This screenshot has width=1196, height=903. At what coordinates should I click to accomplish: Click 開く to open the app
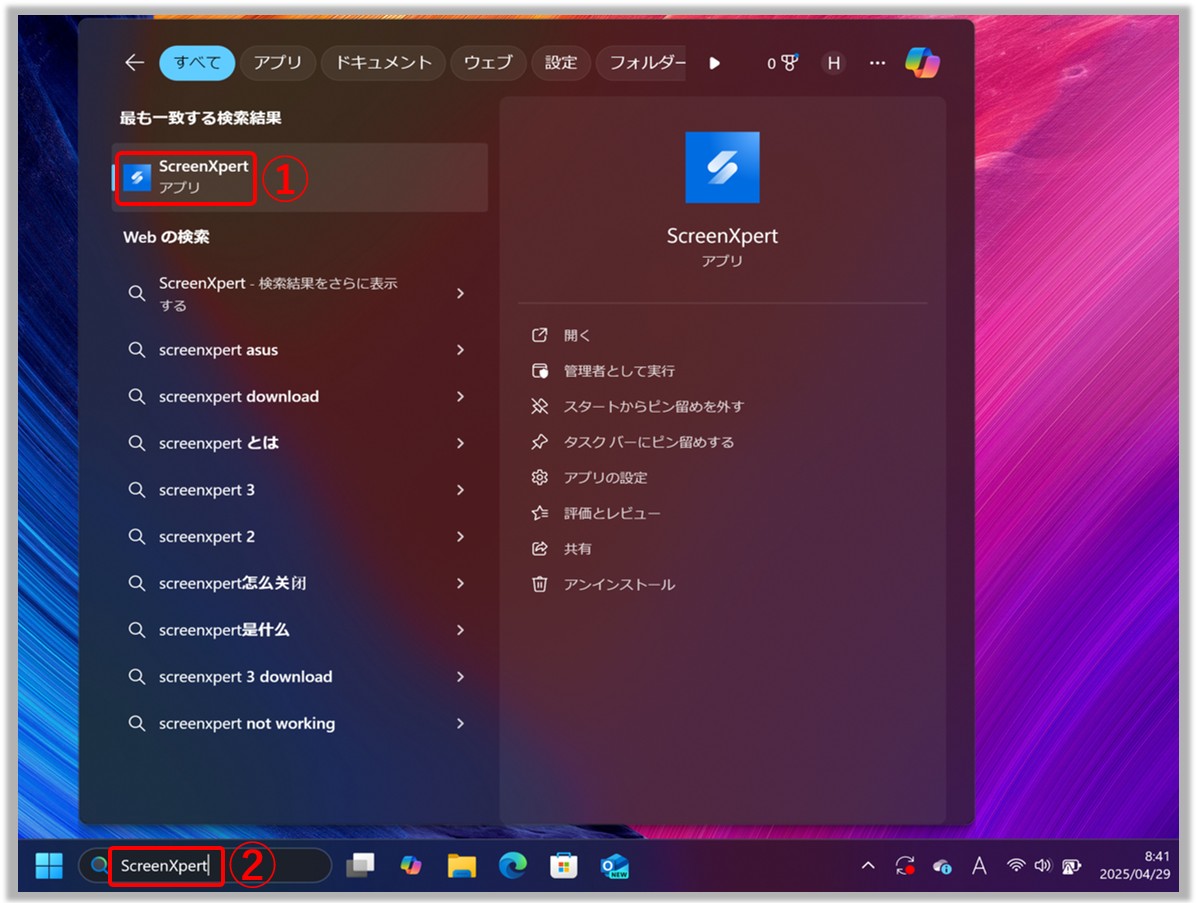tap(577, 336)
